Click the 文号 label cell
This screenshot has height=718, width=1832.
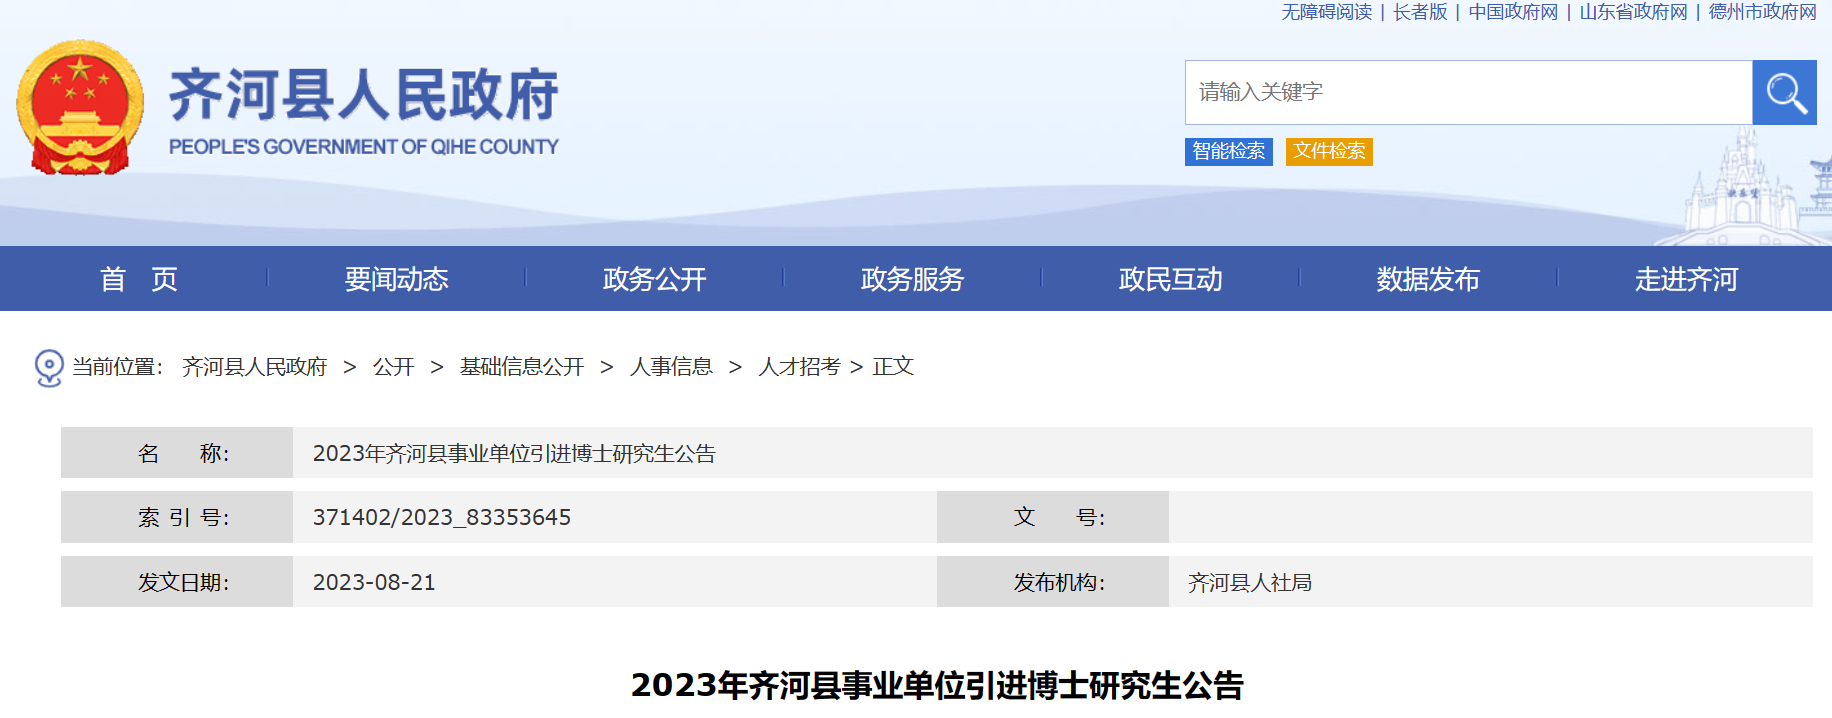point(1053,517)
